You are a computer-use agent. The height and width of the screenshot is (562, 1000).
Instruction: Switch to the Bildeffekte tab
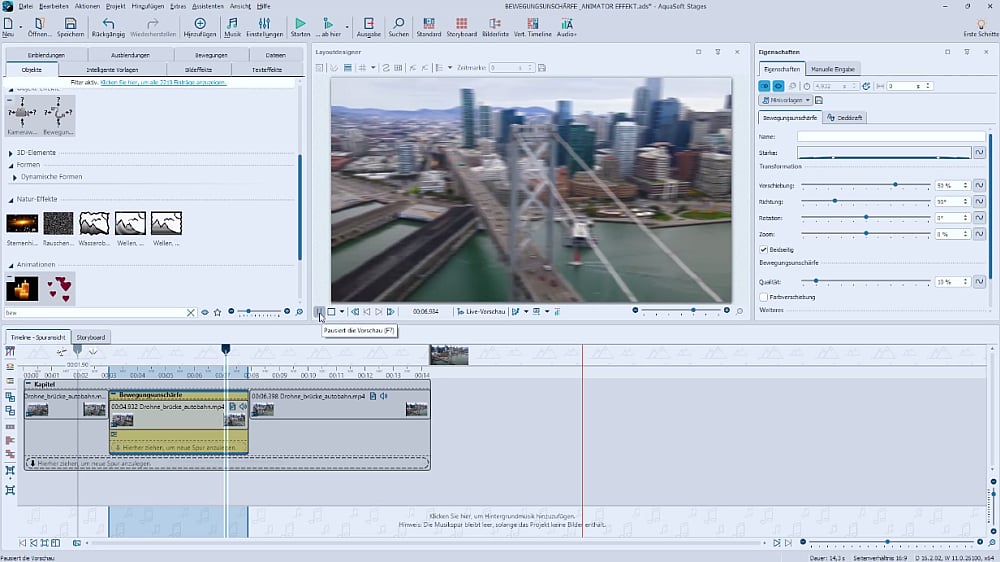pos(198,70)
